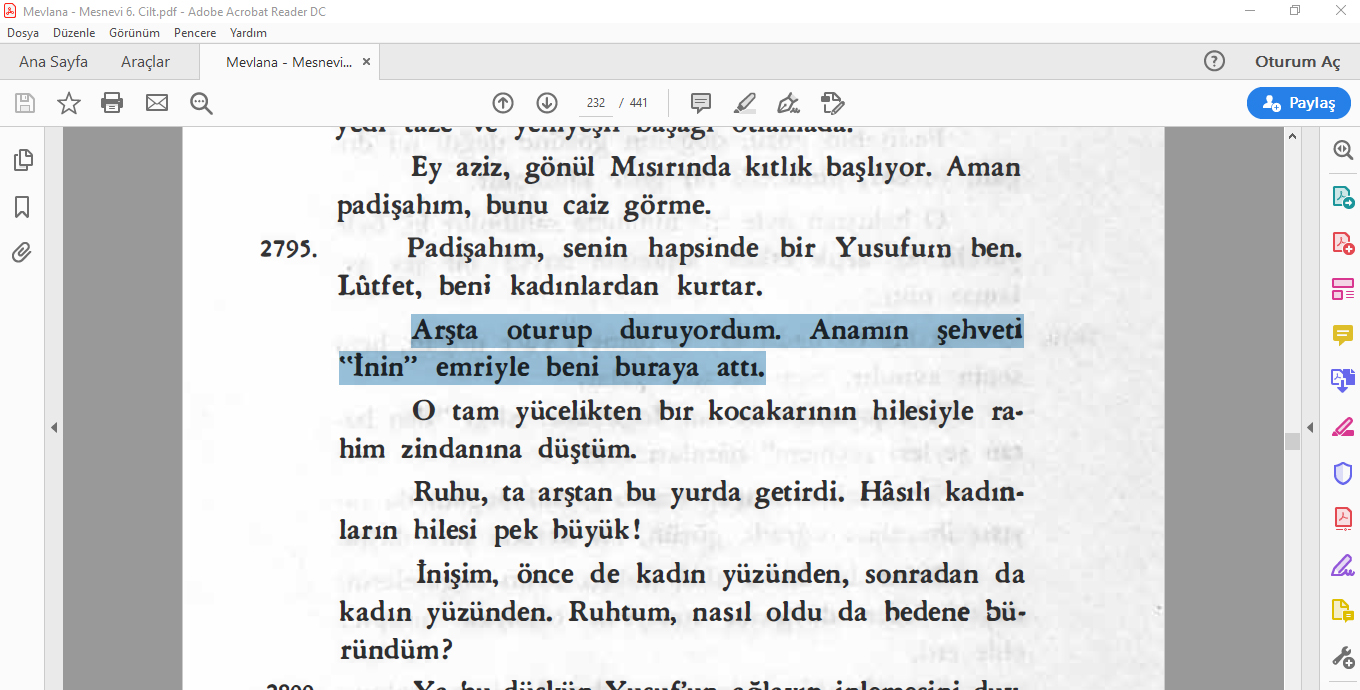The height and width of the screenshot is (690, 1360).
Task: Open the search magnifier tool in right pane
Action: 1342,150
